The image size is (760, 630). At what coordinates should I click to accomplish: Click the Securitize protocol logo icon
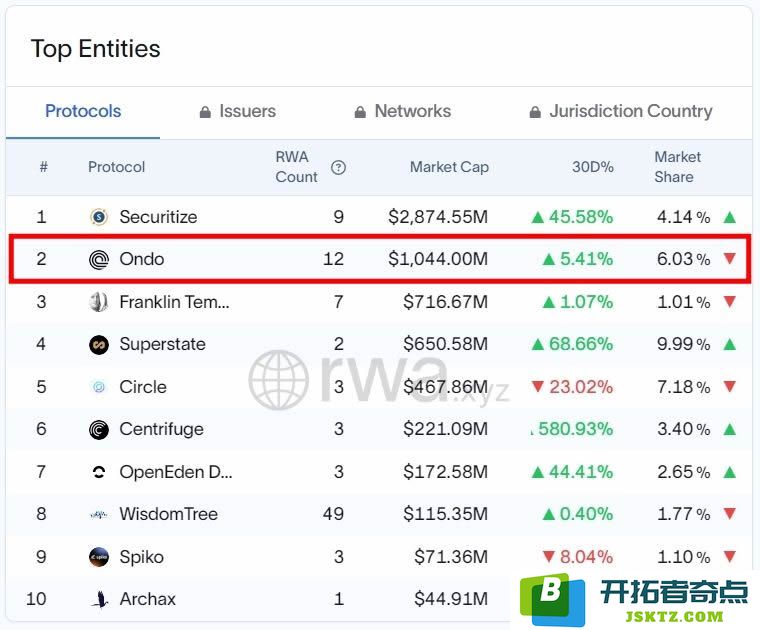[x=99, y=217]
